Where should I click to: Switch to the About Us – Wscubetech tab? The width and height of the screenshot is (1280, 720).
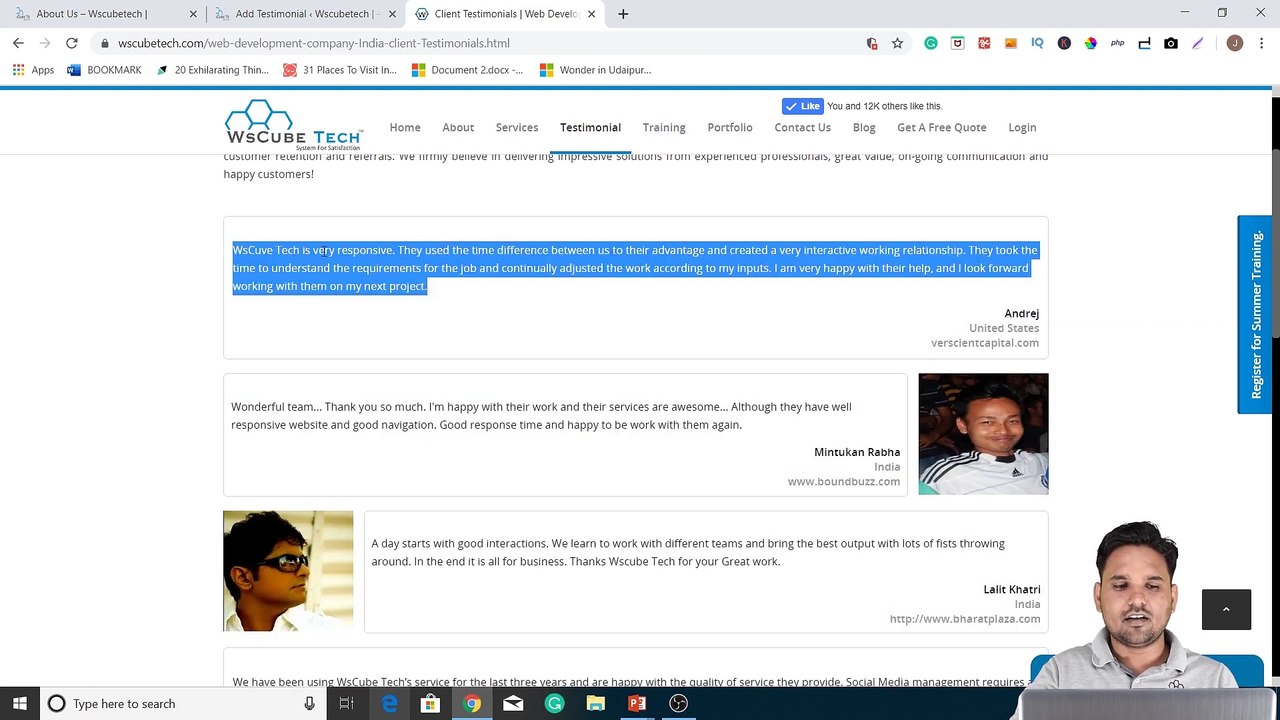coord(104,14)
